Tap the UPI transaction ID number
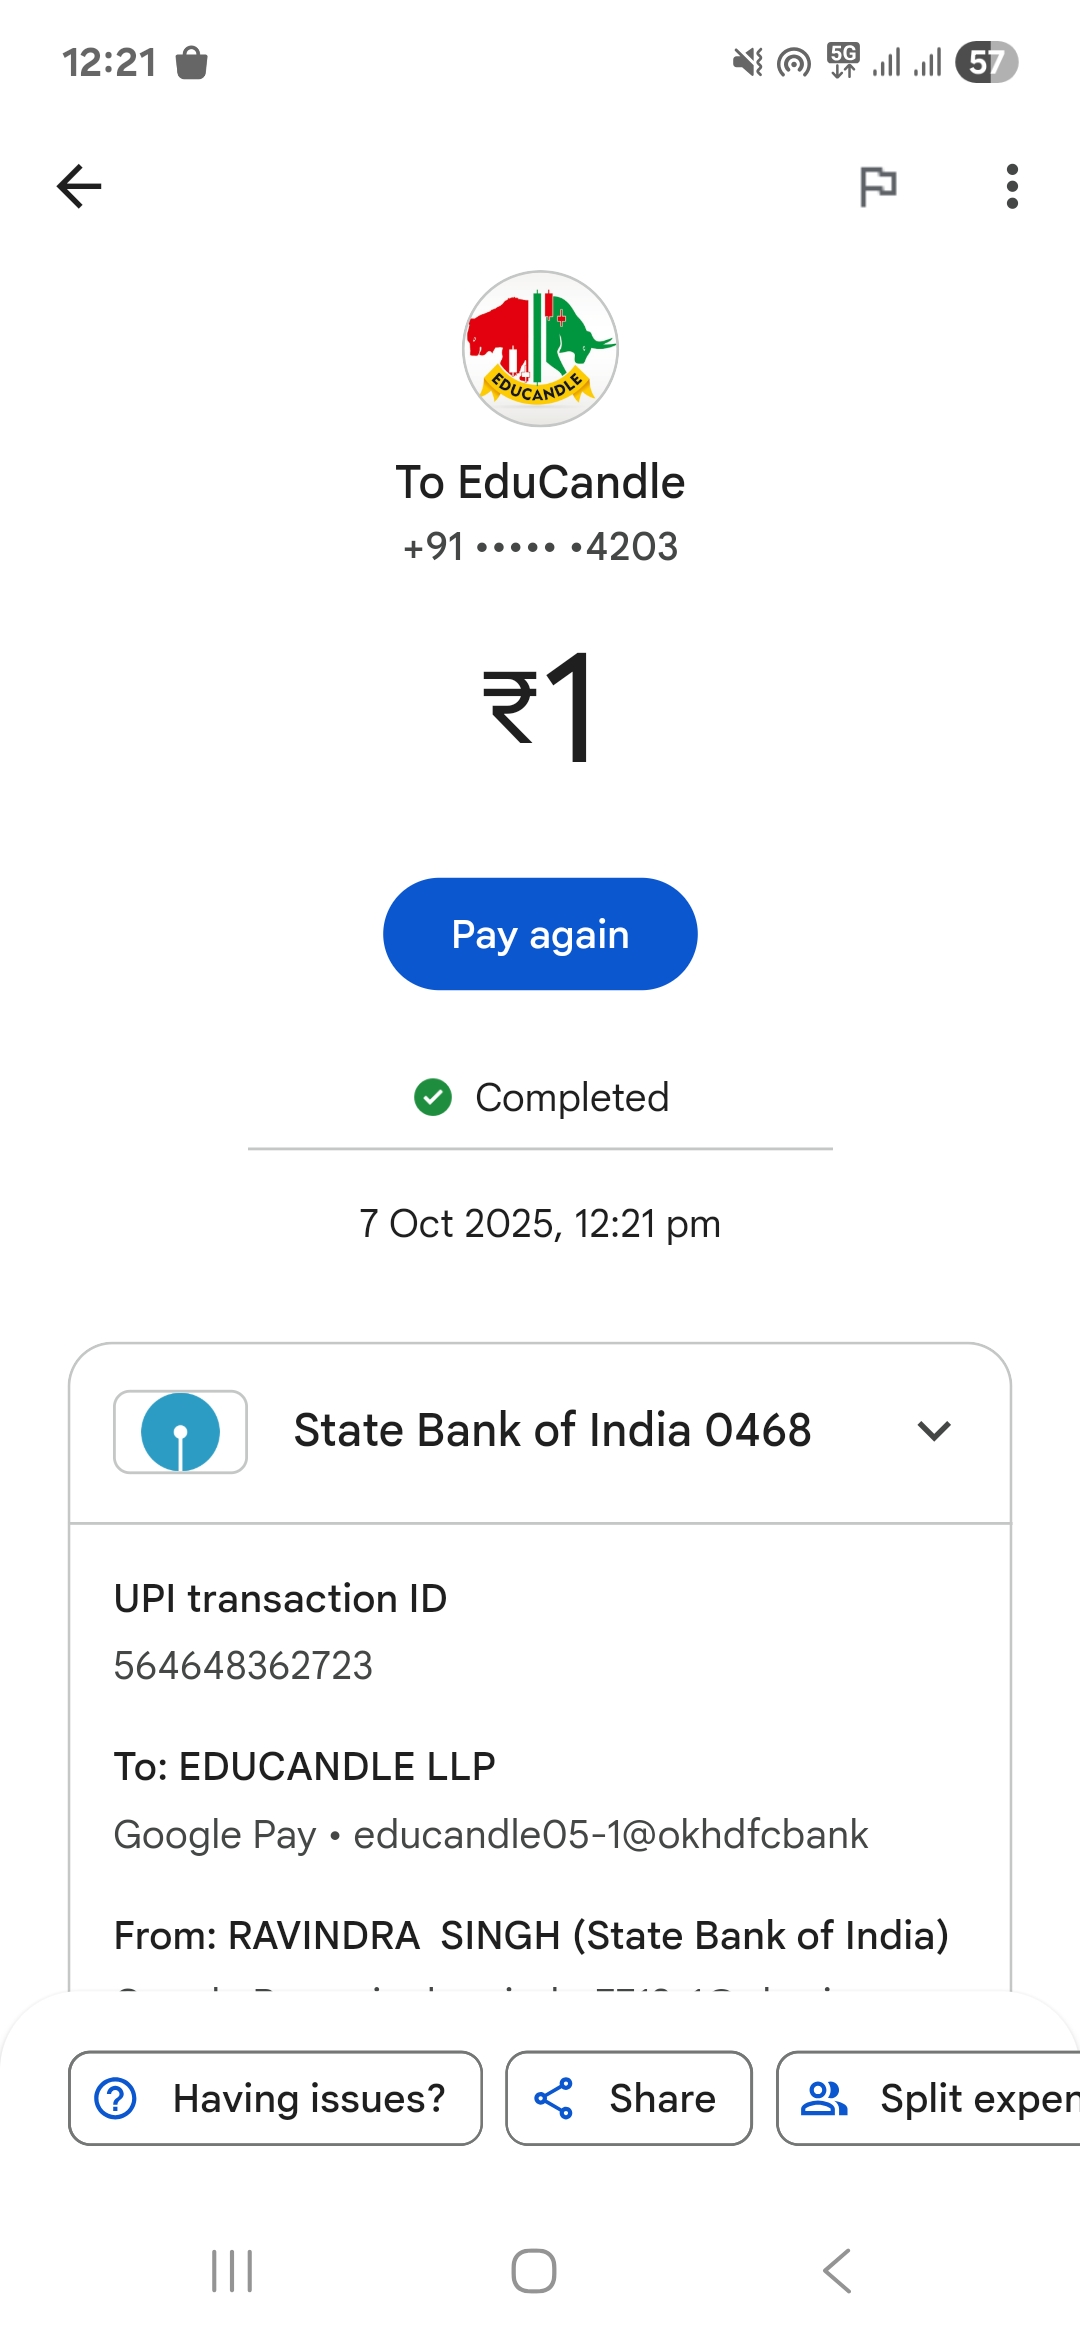This screenshot has width=1080, height=2340. (243, 1666)
